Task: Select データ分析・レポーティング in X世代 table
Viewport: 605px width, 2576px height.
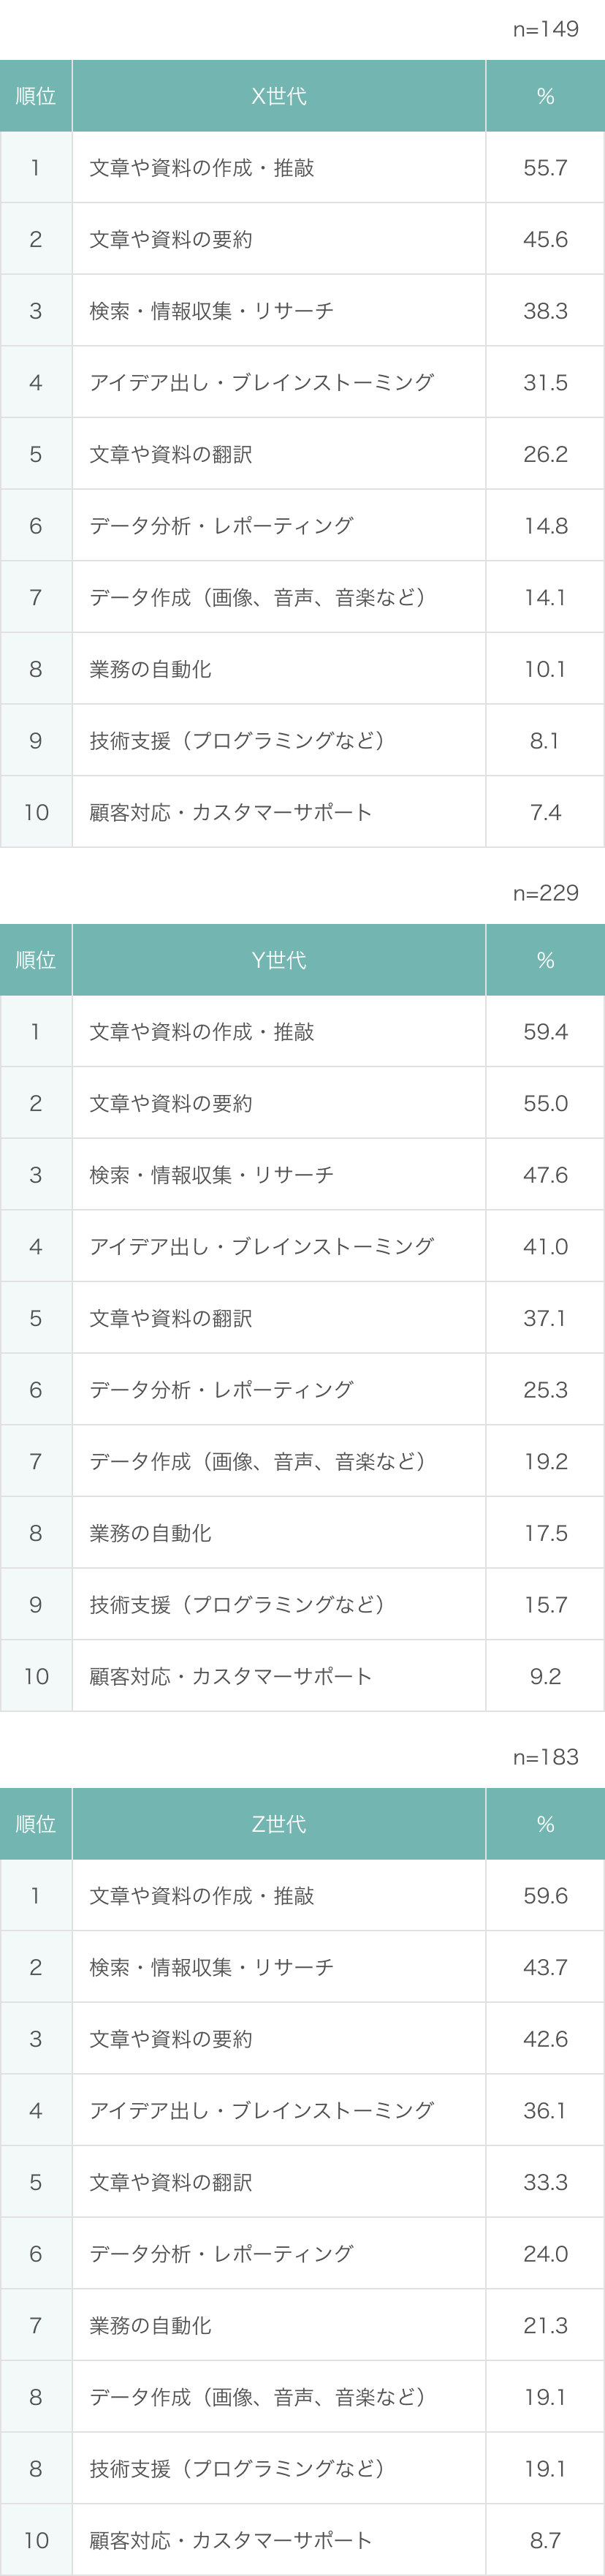Action: [x=221, y=526]
